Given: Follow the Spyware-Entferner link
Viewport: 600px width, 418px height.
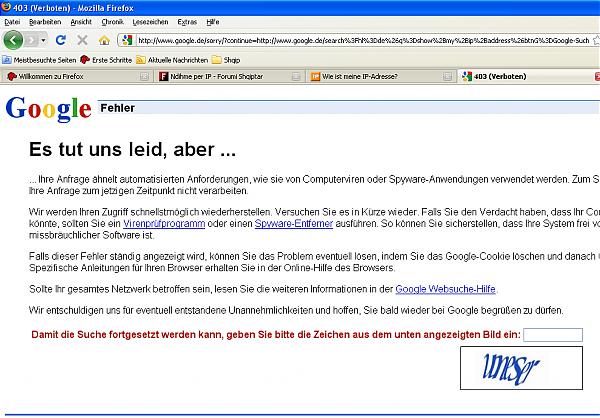Looking at the screenshot, I should coord(294,224).
